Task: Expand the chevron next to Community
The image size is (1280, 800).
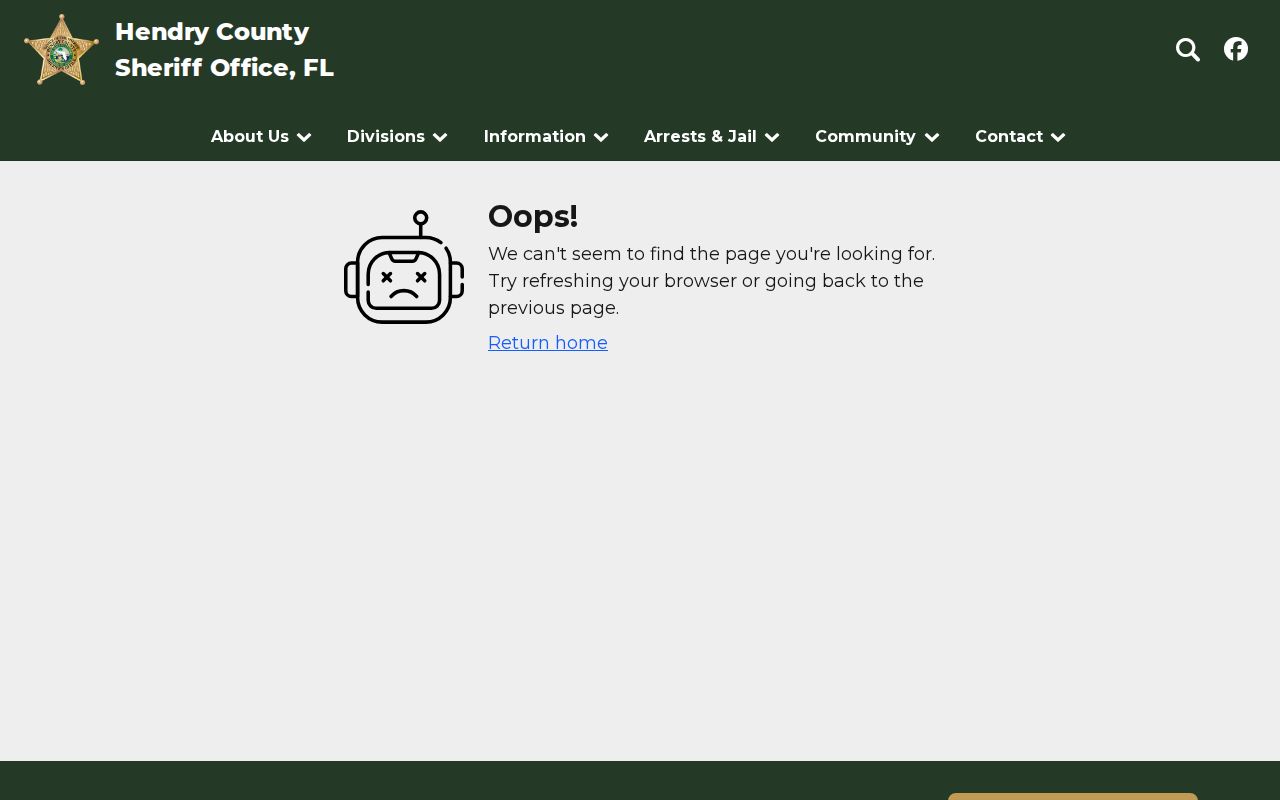Action: pos(932,137)
